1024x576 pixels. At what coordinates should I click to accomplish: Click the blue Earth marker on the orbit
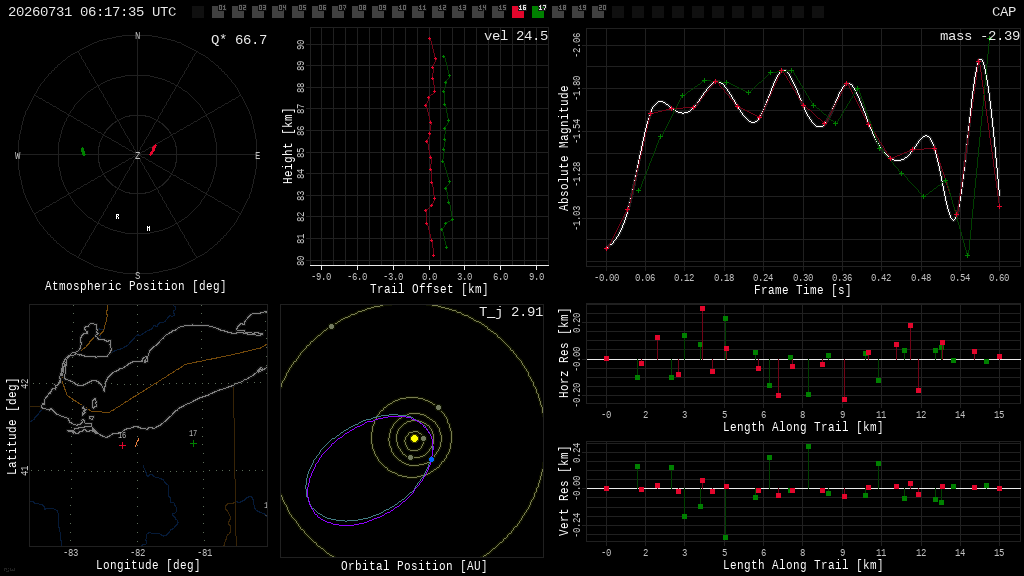[x=431, y=460]
